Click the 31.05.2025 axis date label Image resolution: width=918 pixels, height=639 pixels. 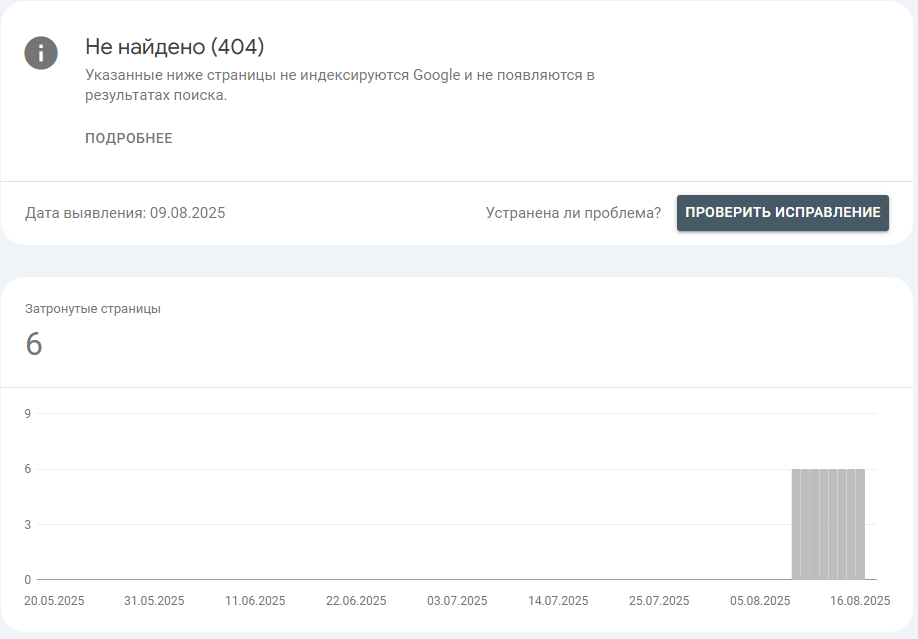click(154, 601)
